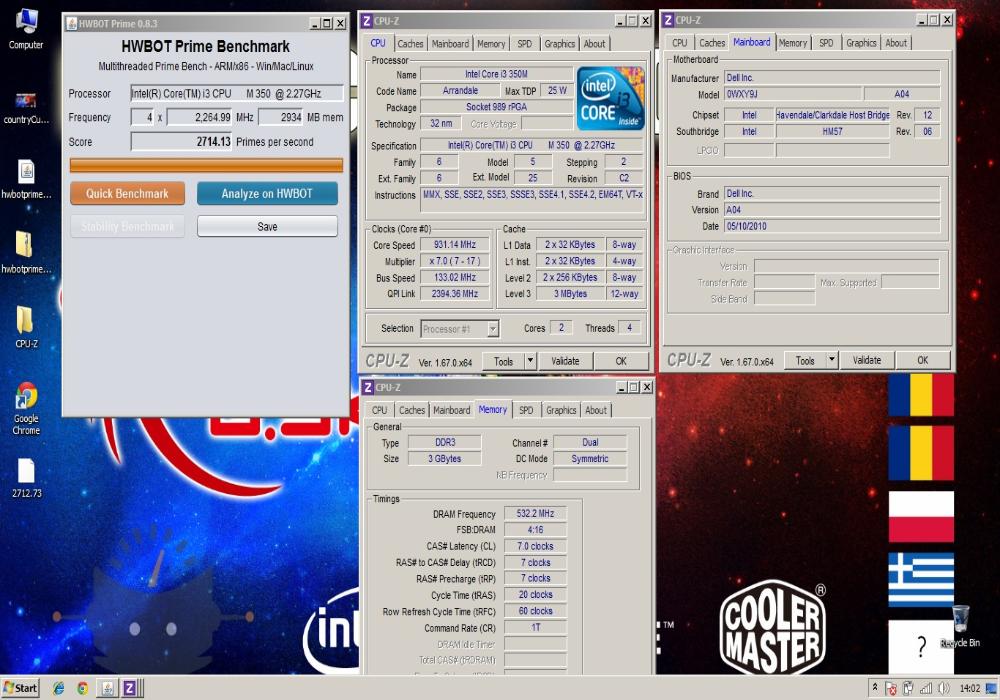Click the HM57 southbridge value

point(832,131)
